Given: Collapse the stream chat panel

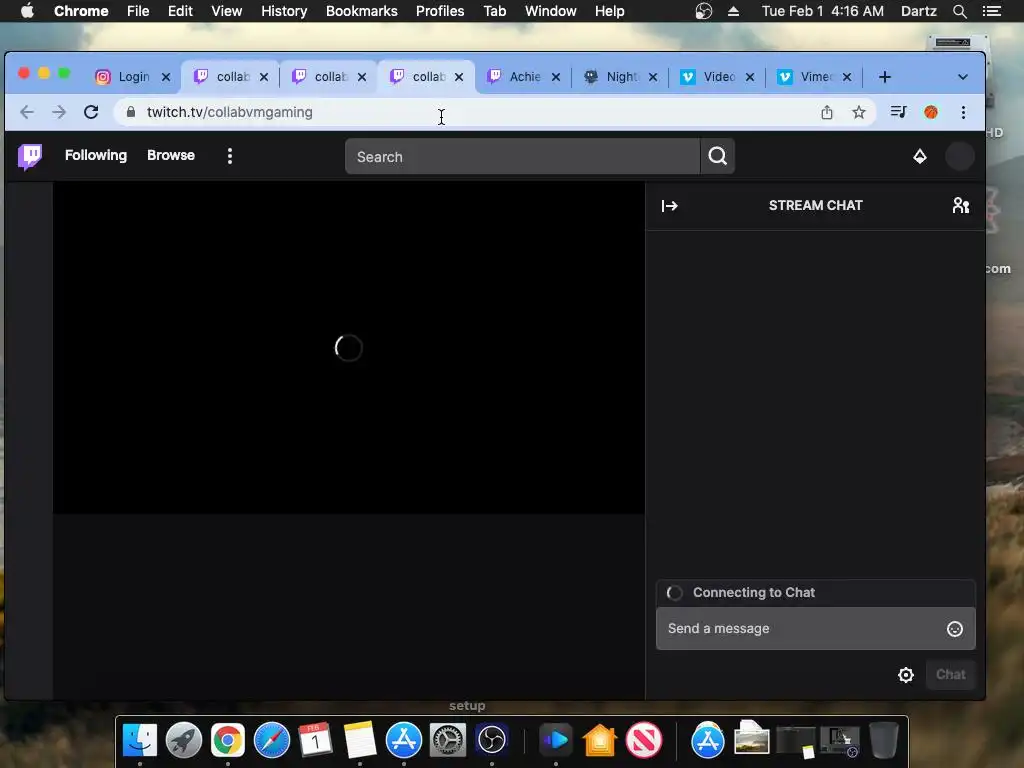Looking at the screenshot, I should click(x=669, y=206).
